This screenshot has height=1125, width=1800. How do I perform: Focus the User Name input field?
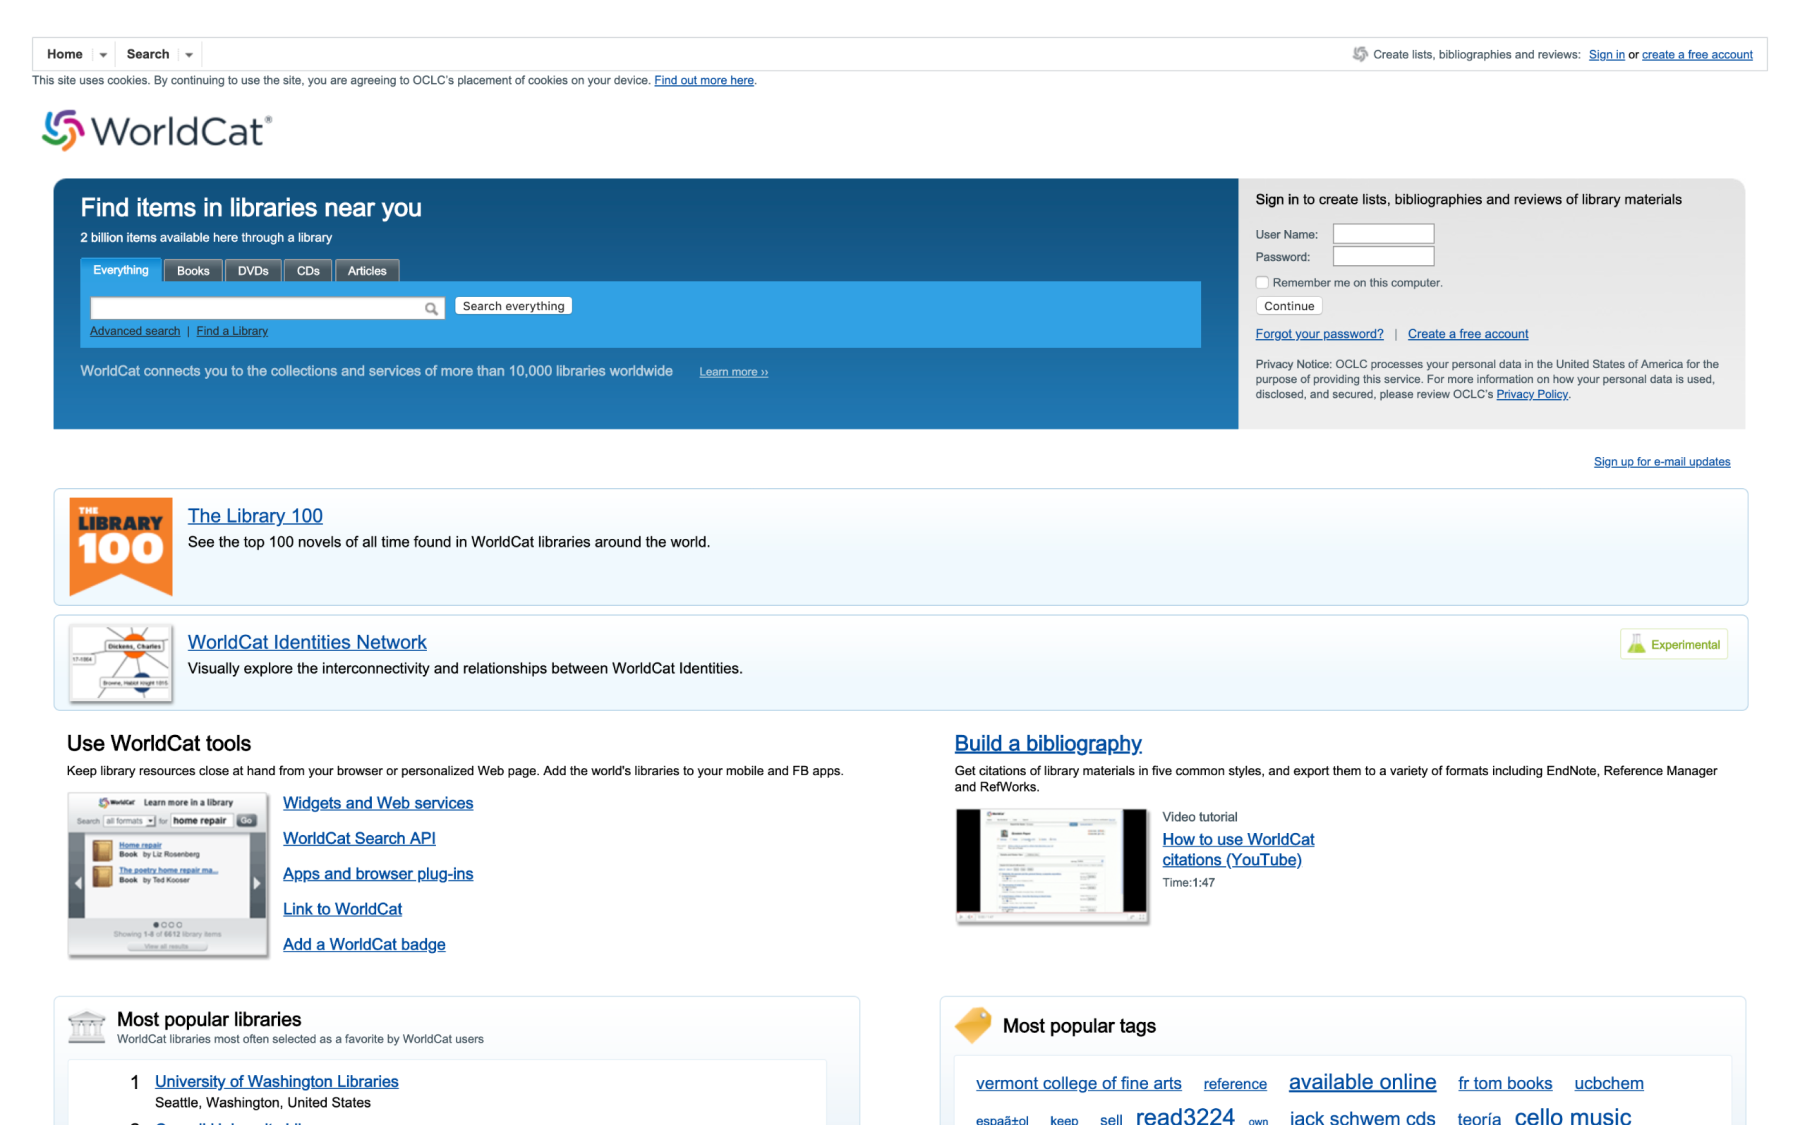tap(1383, 234)
